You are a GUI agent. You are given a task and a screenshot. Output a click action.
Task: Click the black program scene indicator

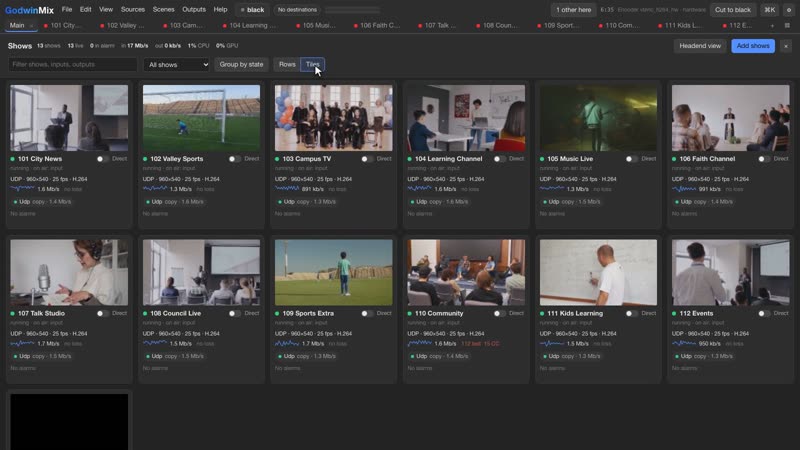click(252, 10)
